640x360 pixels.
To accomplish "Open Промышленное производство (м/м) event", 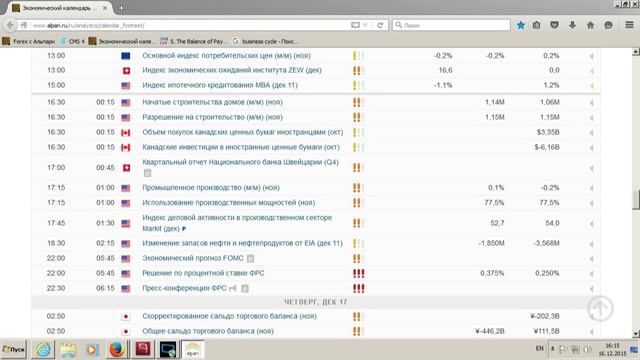I will point(211,188).
